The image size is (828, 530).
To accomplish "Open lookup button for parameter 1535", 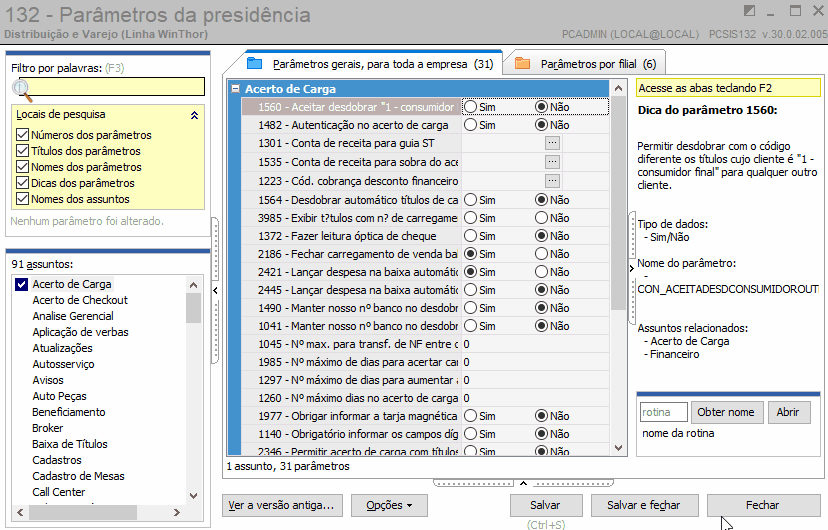I will (552, 162).
